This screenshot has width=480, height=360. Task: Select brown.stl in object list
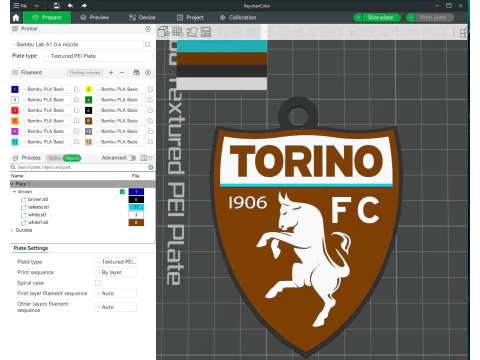point(38,199)
